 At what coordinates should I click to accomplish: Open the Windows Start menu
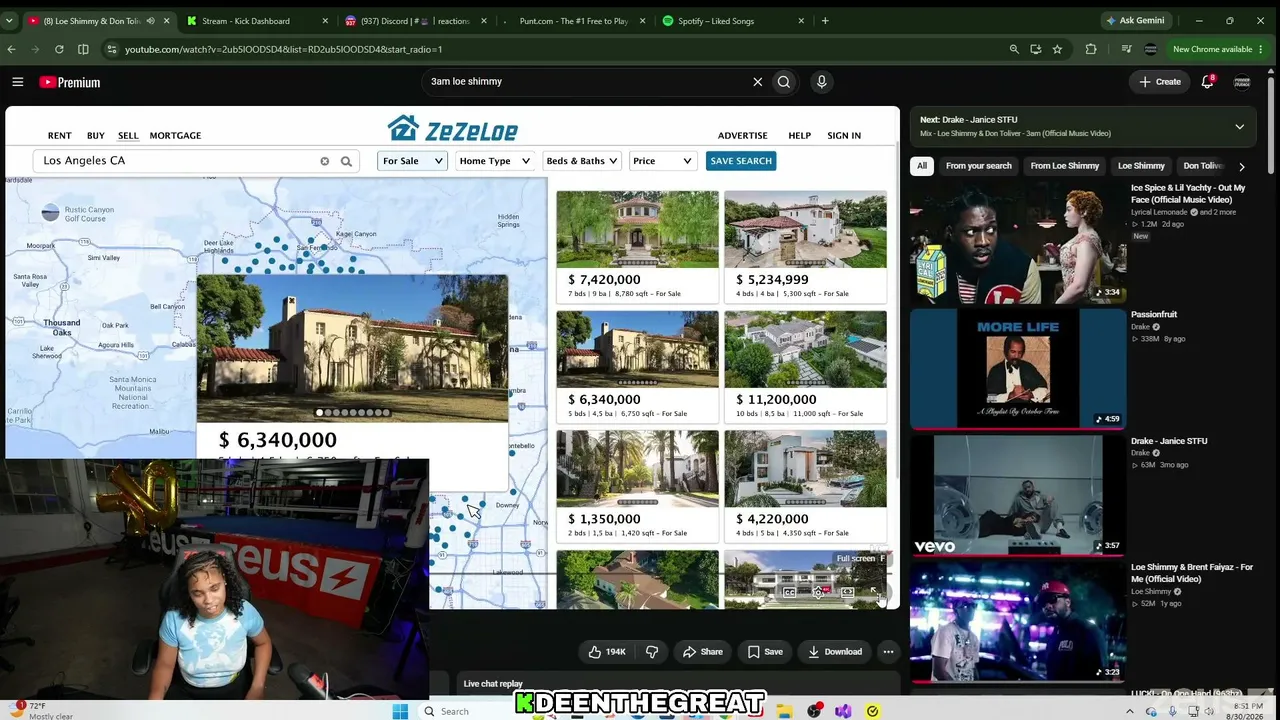tap(400, 711)
